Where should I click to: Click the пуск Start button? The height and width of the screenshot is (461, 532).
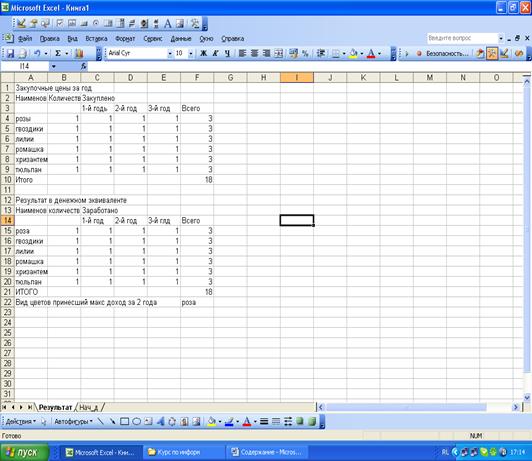[x=24, y=453]
